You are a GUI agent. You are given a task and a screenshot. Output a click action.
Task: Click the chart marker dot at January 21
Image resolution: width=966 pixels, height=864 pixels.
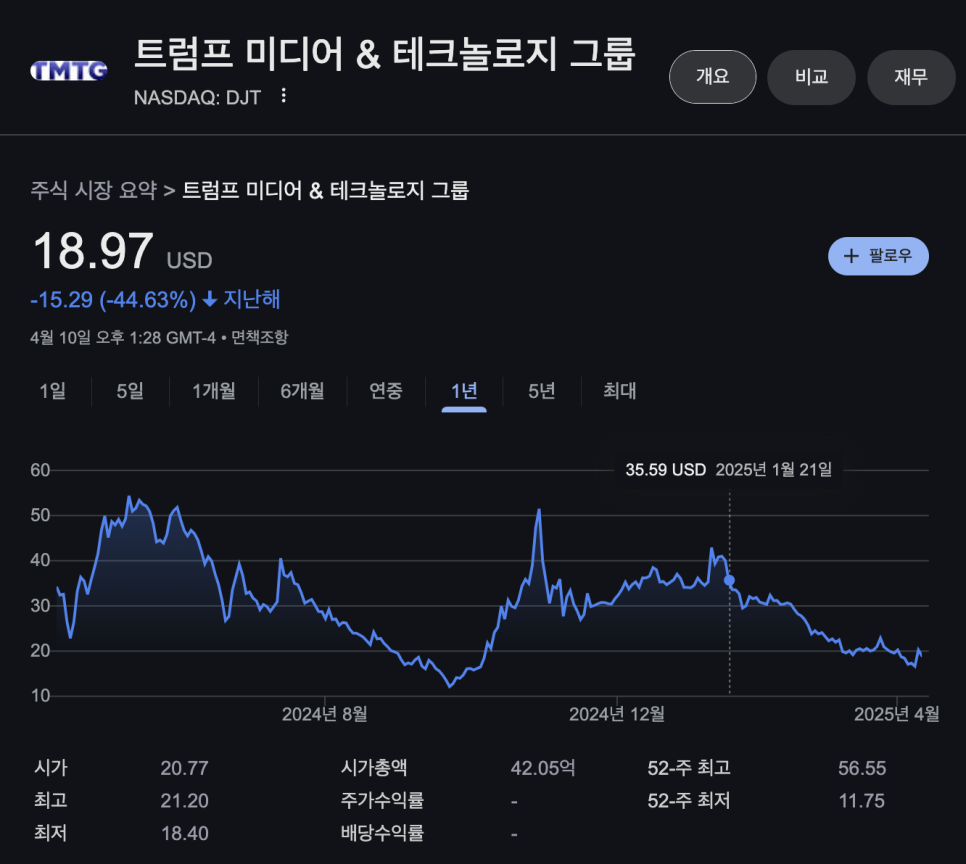(x=729, y=580)
